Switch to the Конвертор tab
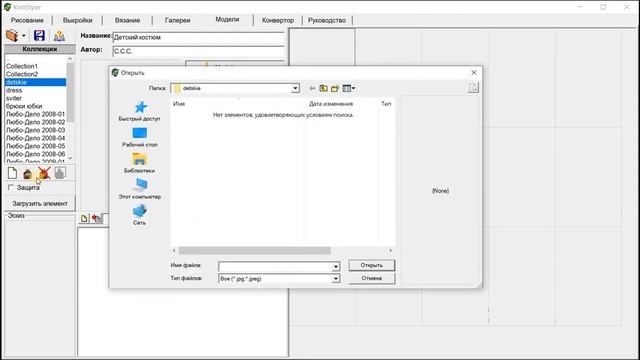The height and width of the screenshot is (360, 640). [278, 20]
